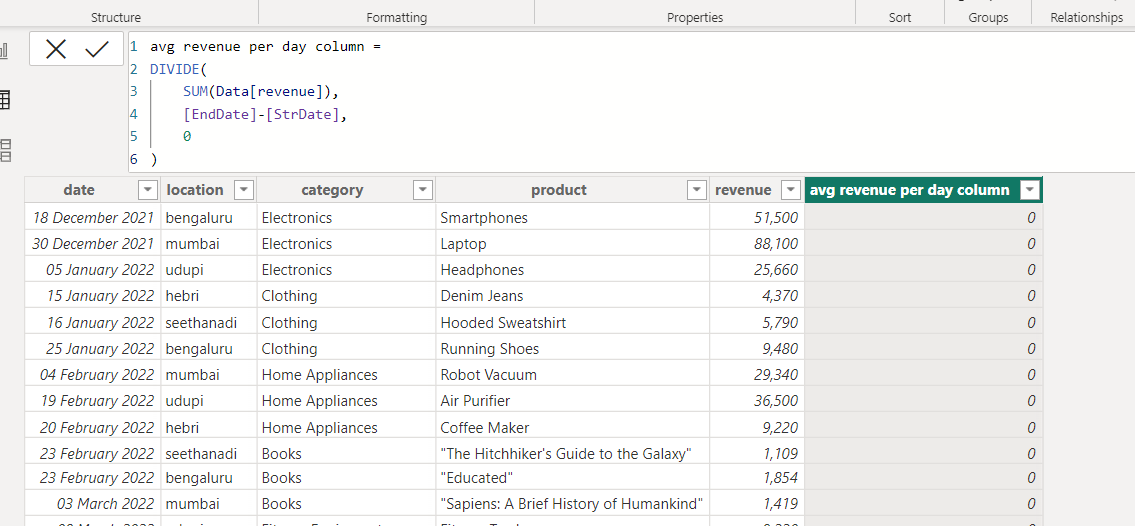The image size is (1135, 526).
Task: Click the Home Appliances cell in Robot Vacuum row
Action: coord(346,375)
